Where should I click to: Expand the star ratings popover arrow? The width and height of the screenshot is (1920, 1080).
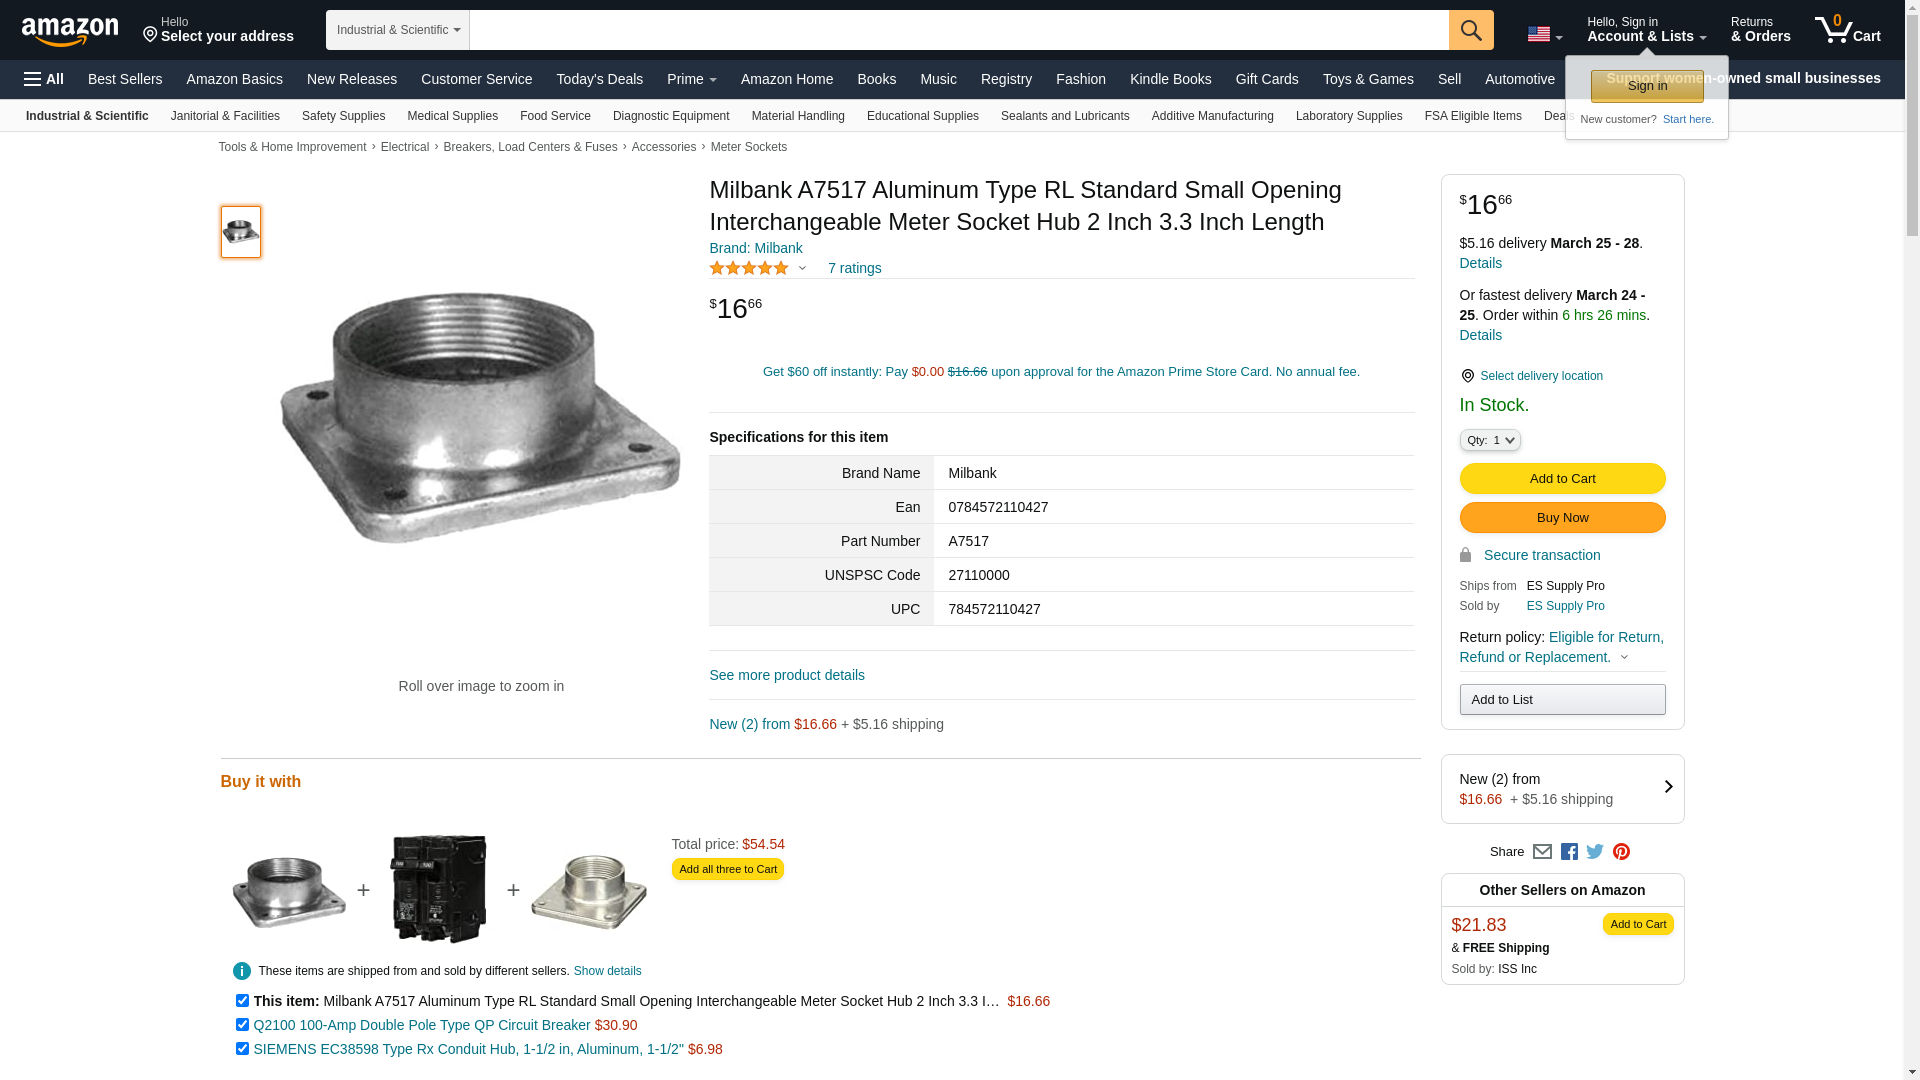click(802, 268)
